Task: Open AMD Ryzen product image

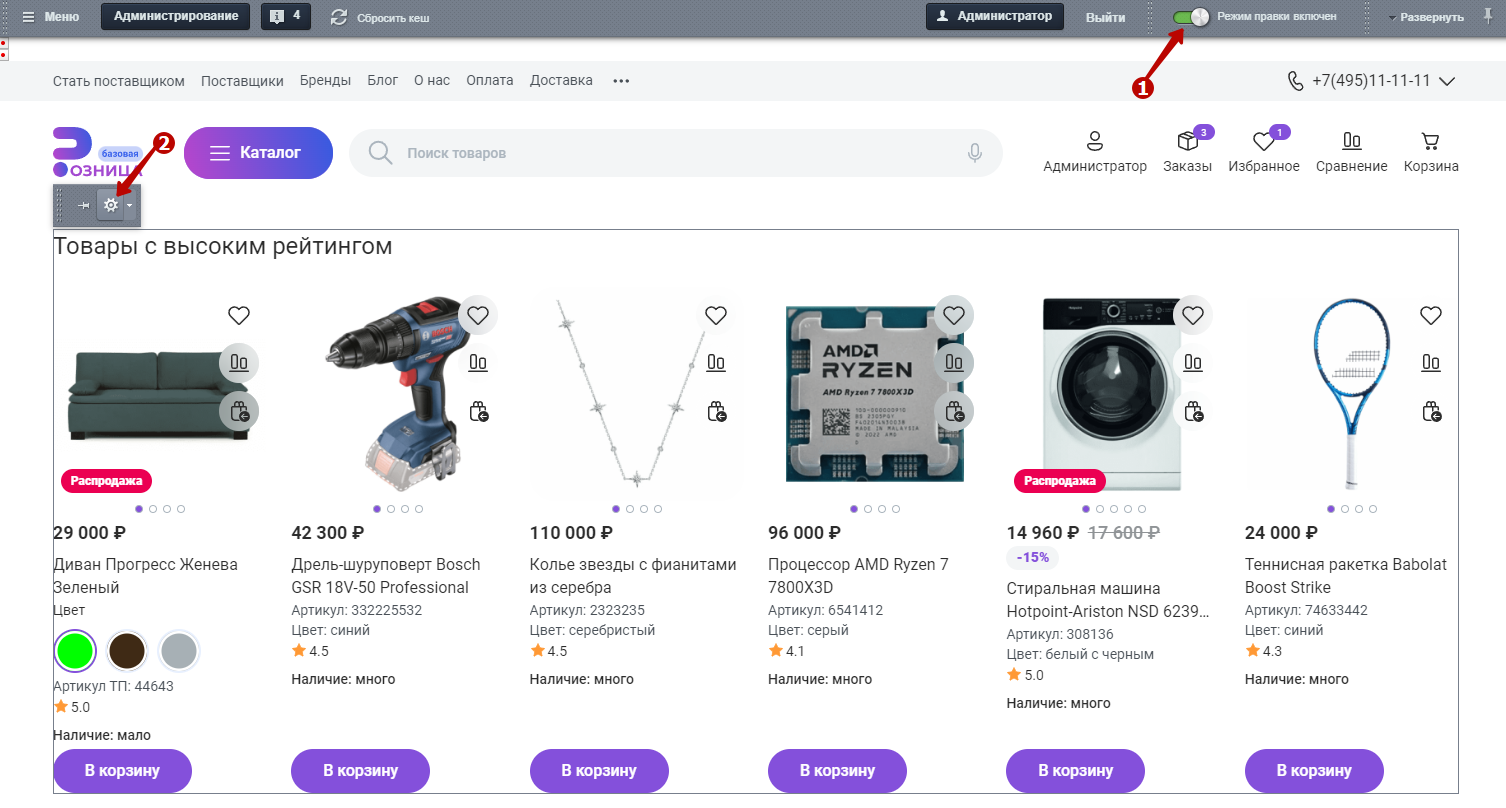Action: coord(875,395)
